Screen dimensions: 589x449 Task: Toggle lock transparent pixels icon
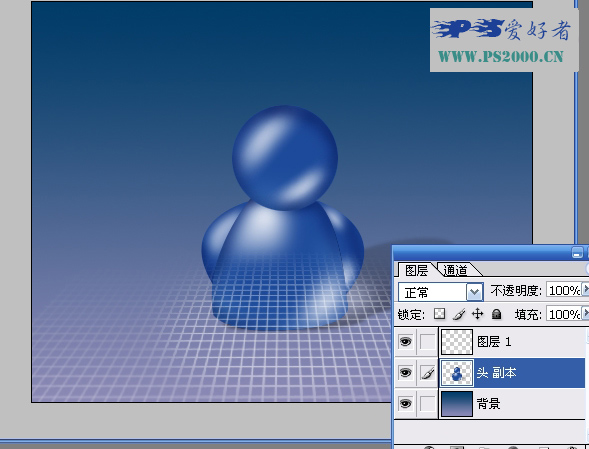(439, 314)
